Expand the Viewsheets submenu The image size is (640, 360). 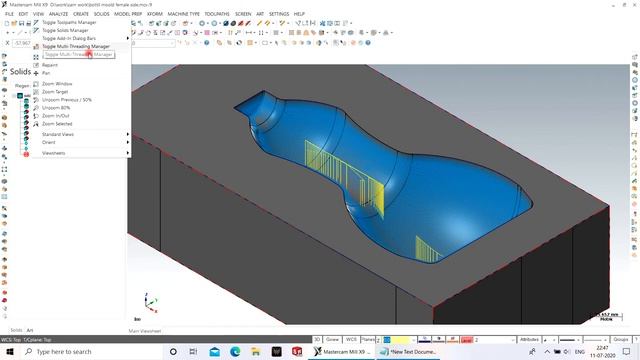click(x=82, y=153)
